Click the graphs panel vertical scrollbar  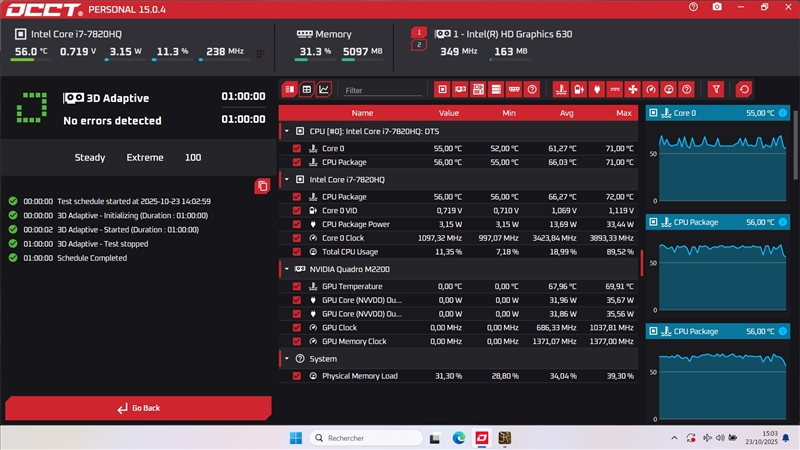click(x=795, y=145)
